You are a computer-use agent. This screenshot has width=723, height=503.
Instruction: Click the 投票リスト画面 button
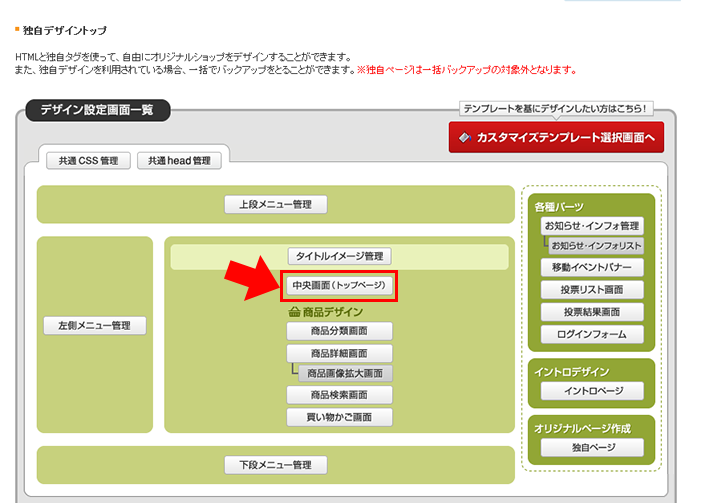(x=591, y=290)
